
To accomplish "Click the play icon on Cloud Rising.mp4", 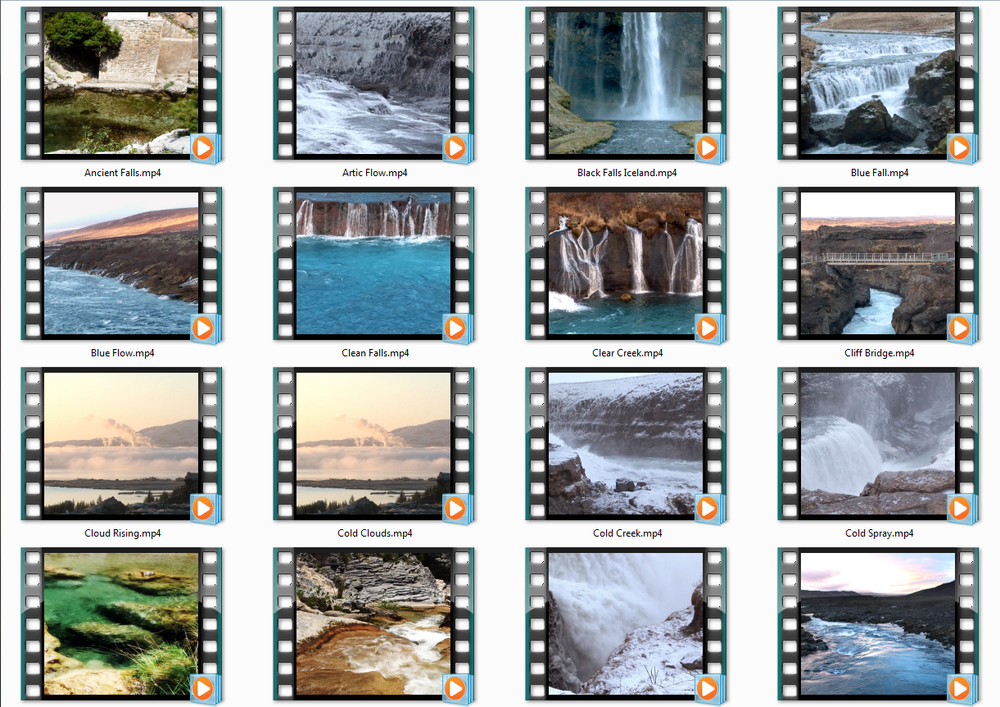I will click(x=204, y=509).
